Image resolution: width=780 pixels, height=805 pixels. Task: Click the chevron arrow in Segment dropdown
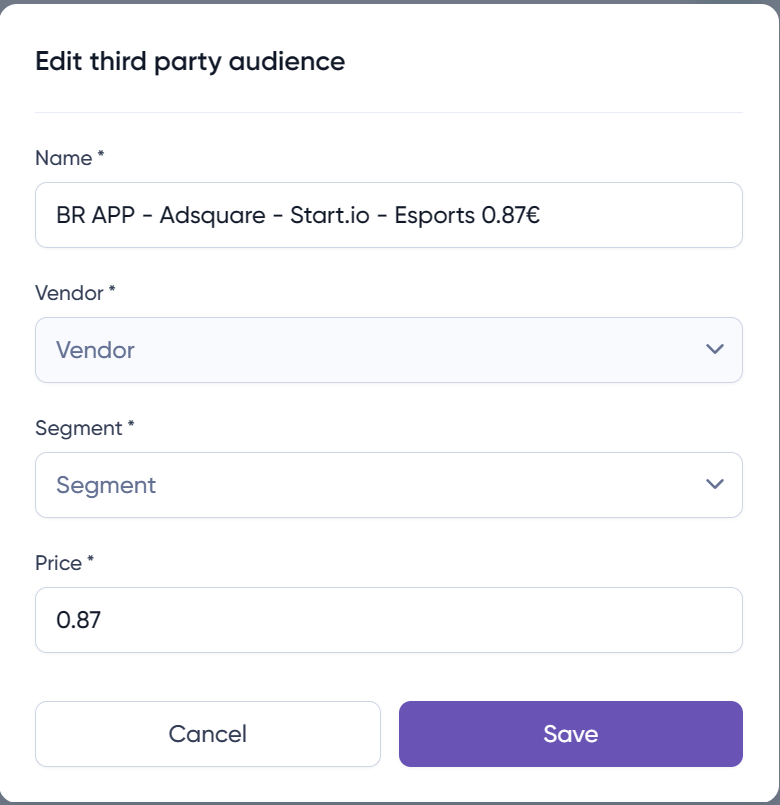(x=714, y=484)
